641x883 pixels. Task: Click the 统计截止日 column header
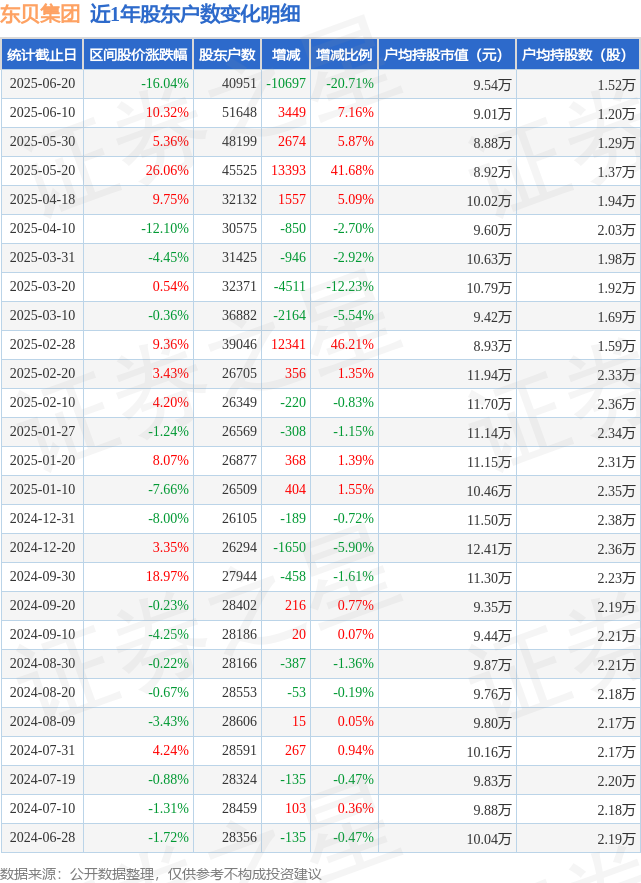point(42,55)
